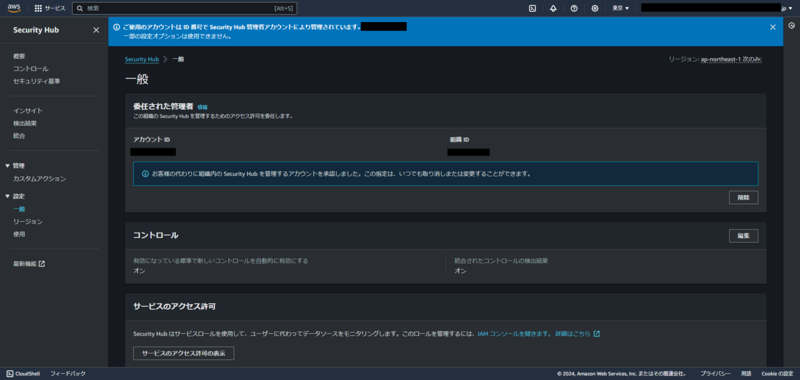Open 検出結果 in the sidebar
The height and width of the screenshot is (380, 800).
click(25, 123)
